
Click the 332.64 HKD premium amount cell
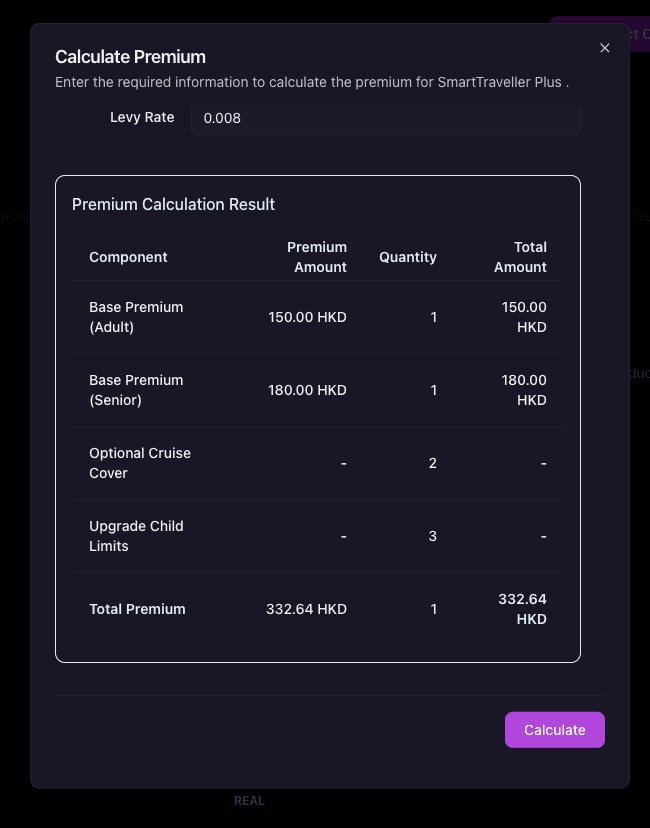306,609
